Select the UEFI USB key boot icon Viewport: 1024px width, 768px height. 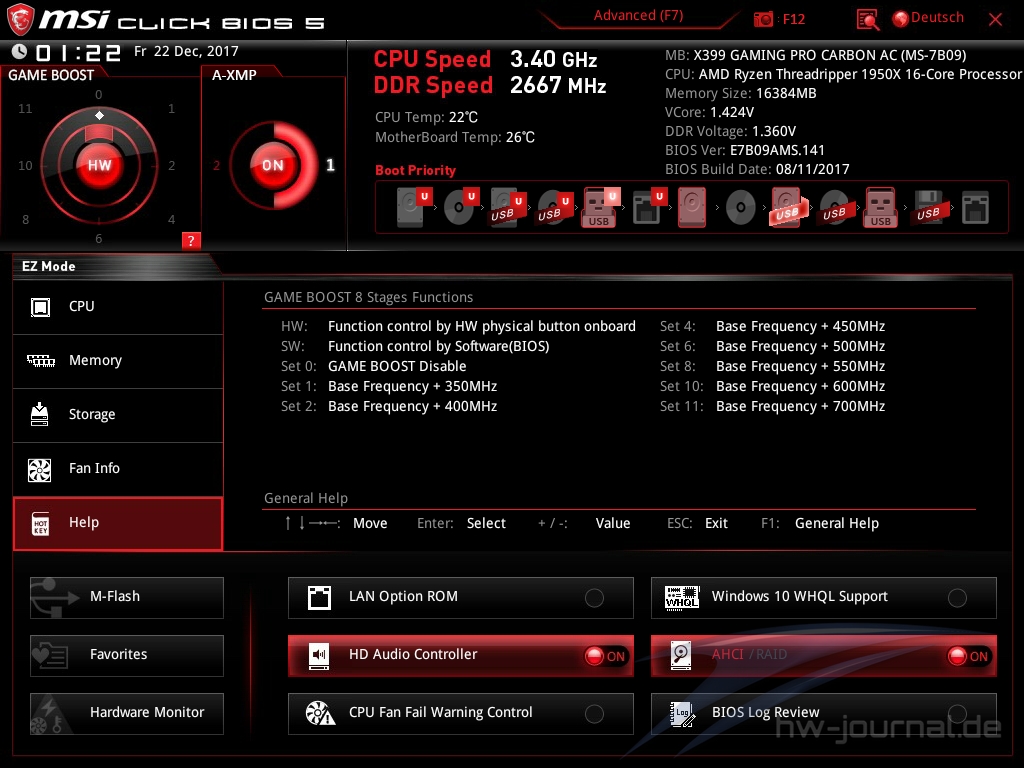click(x=600, y=207)
